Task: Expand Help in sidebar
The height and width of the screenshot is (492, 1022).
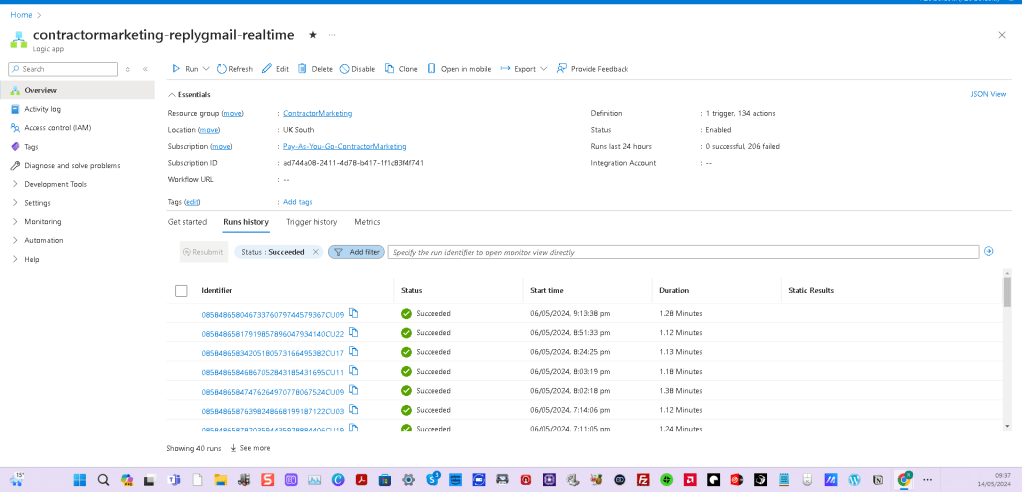Action: pos(31,259)
